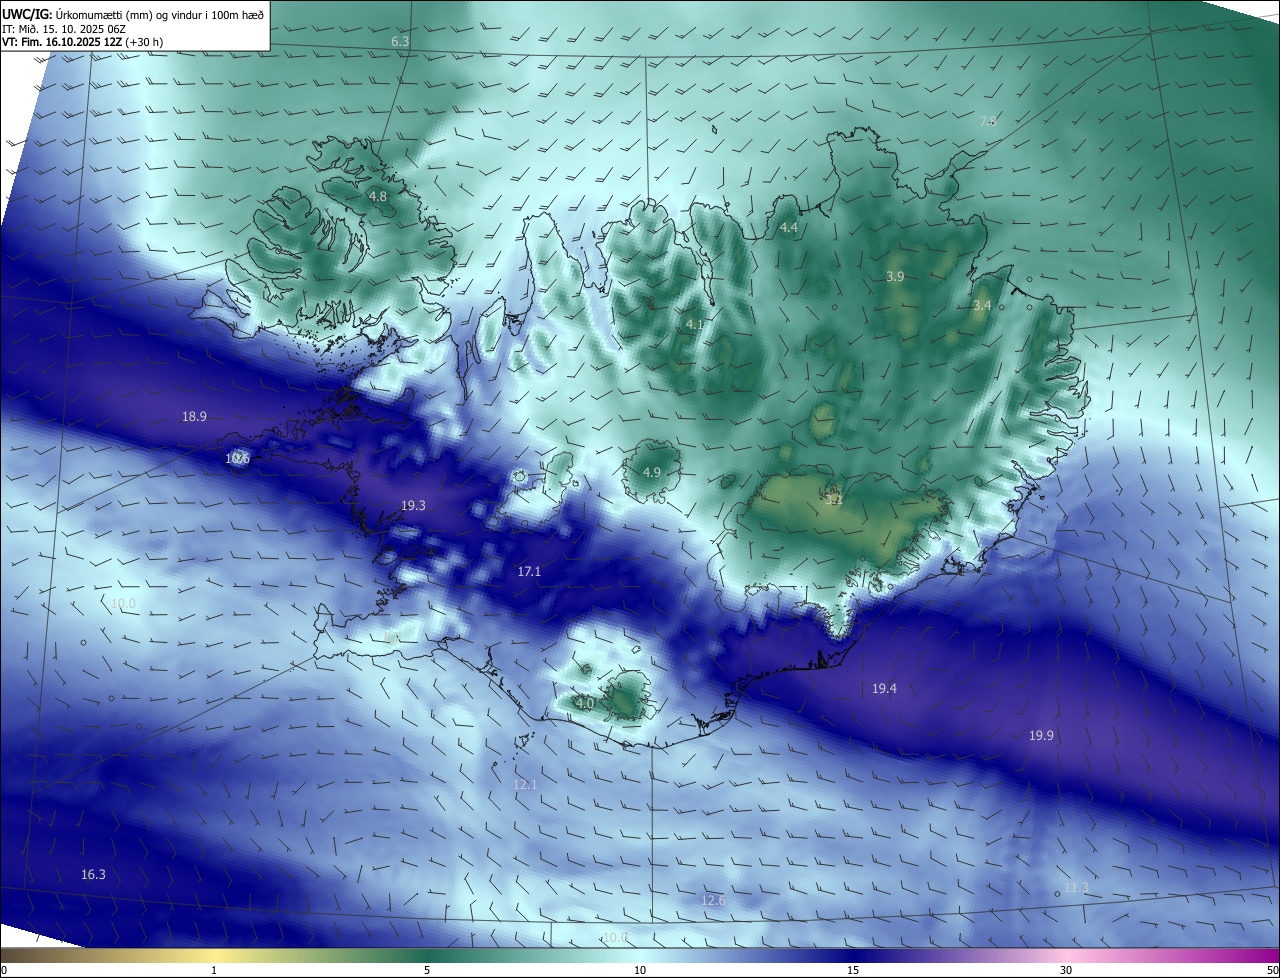Click the 19.9 value label

click(1041, 735)
